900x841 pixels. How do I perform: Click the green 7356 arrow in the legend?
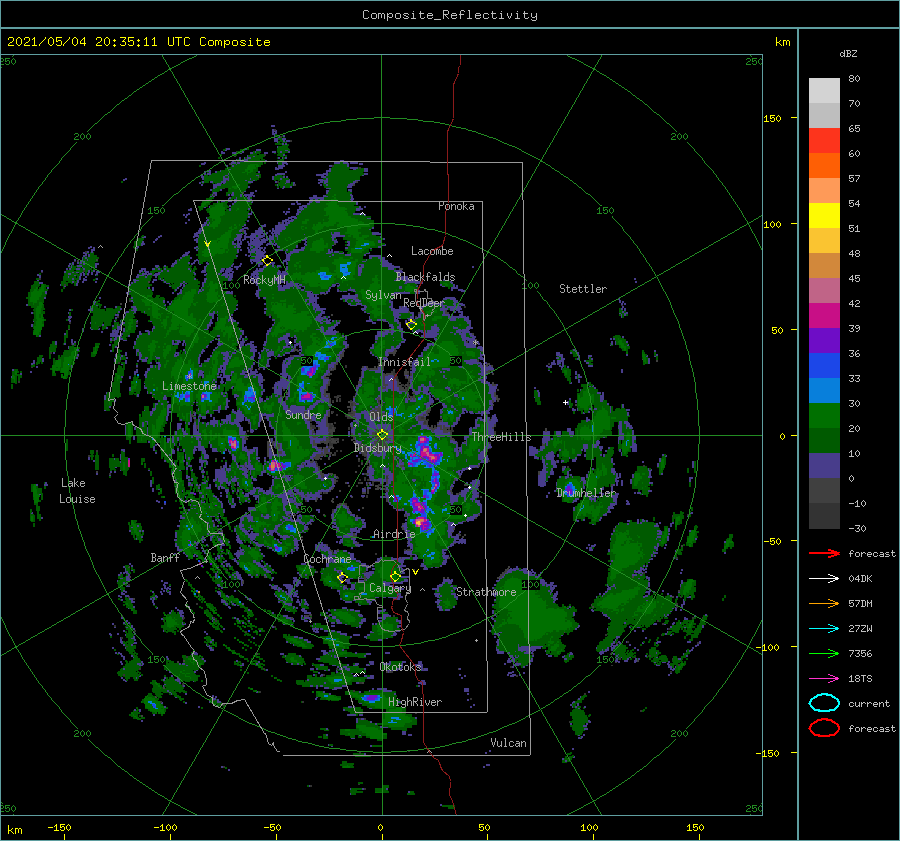824,653
